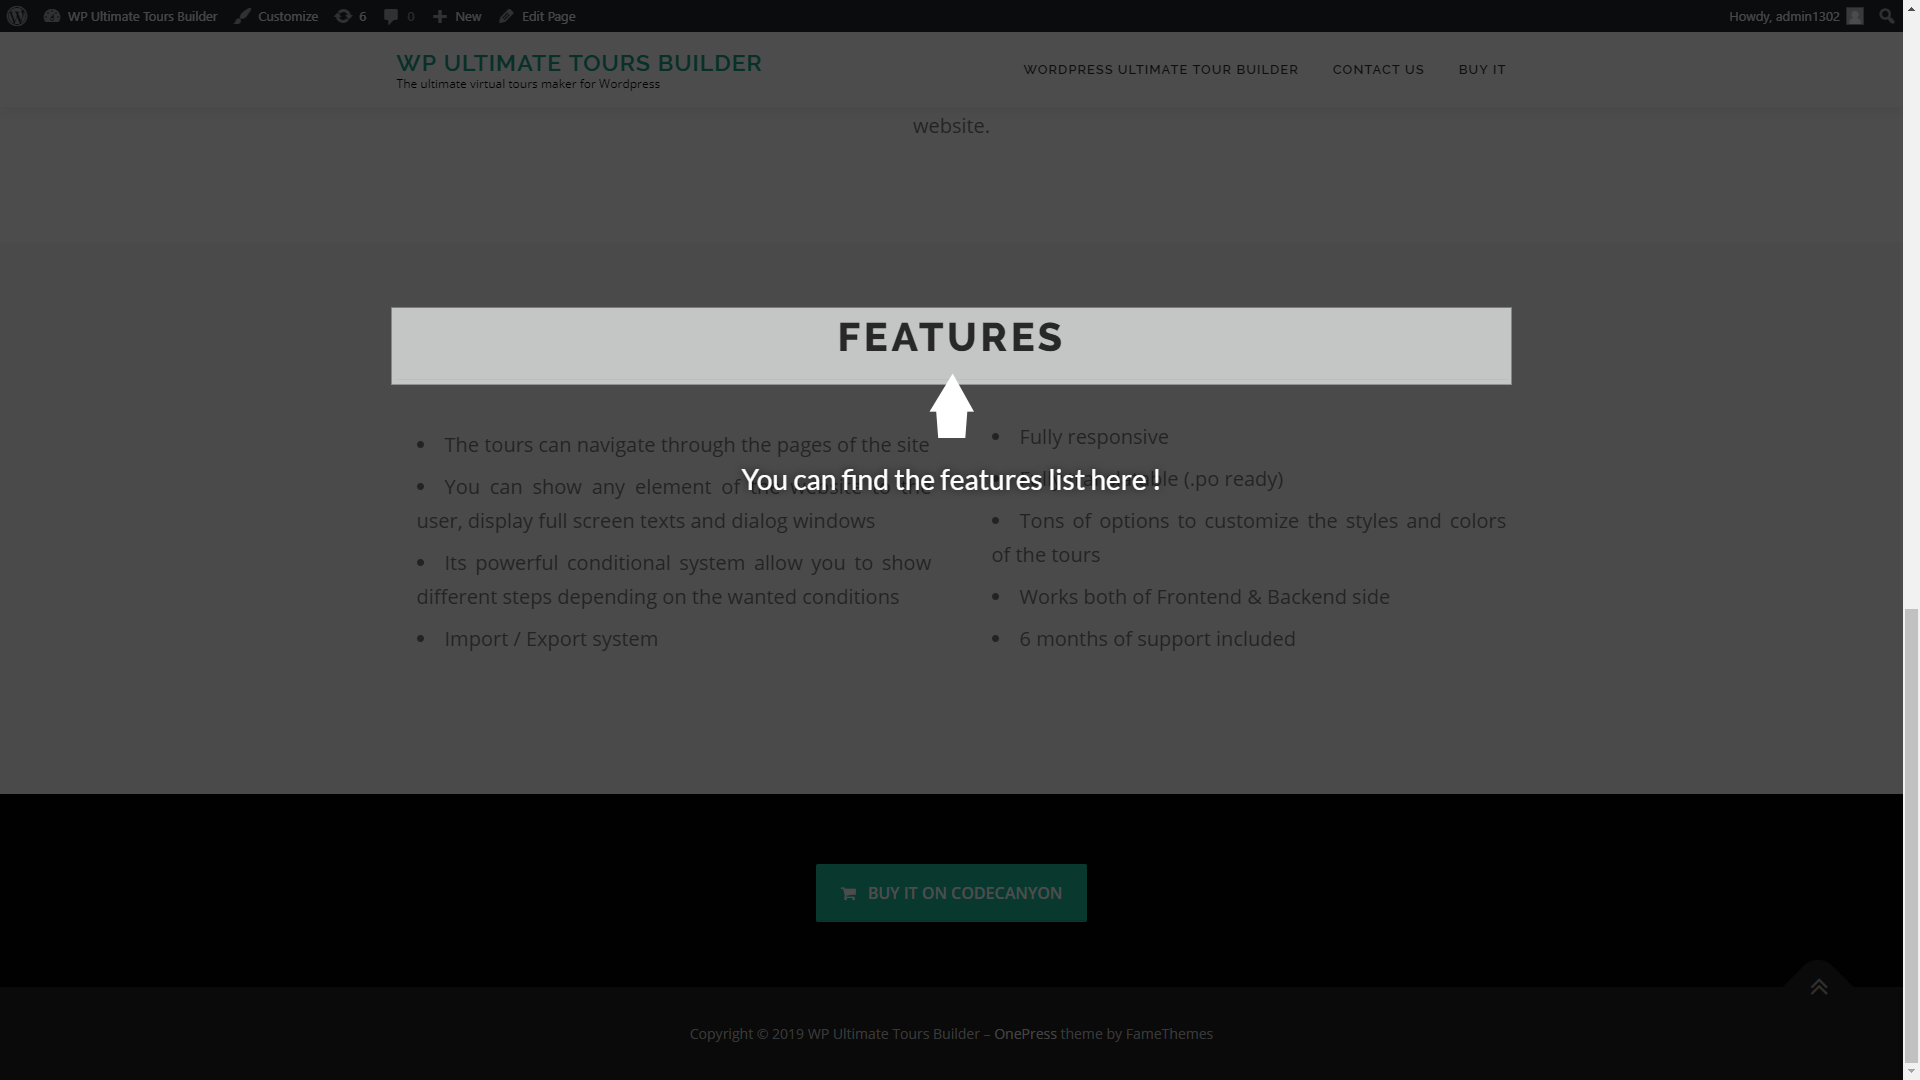Click Edit Page in admin bar
The height and width of the screenshot is (1080, 1920).
point(537,16)
